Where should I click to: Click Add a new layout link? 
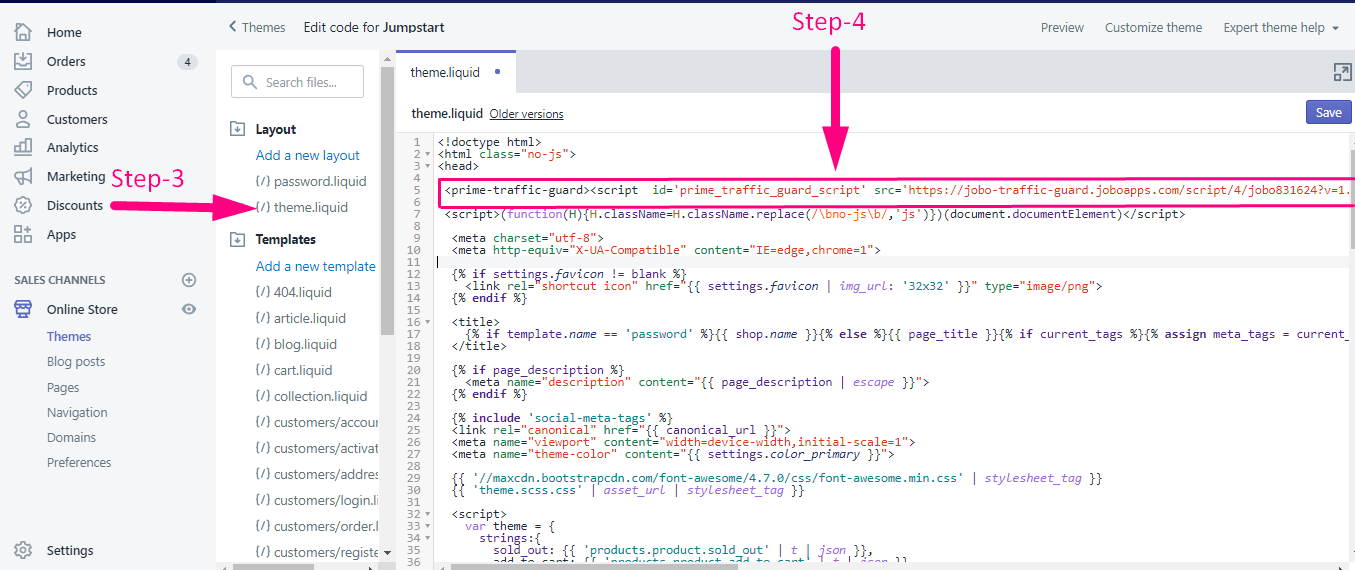307,155
